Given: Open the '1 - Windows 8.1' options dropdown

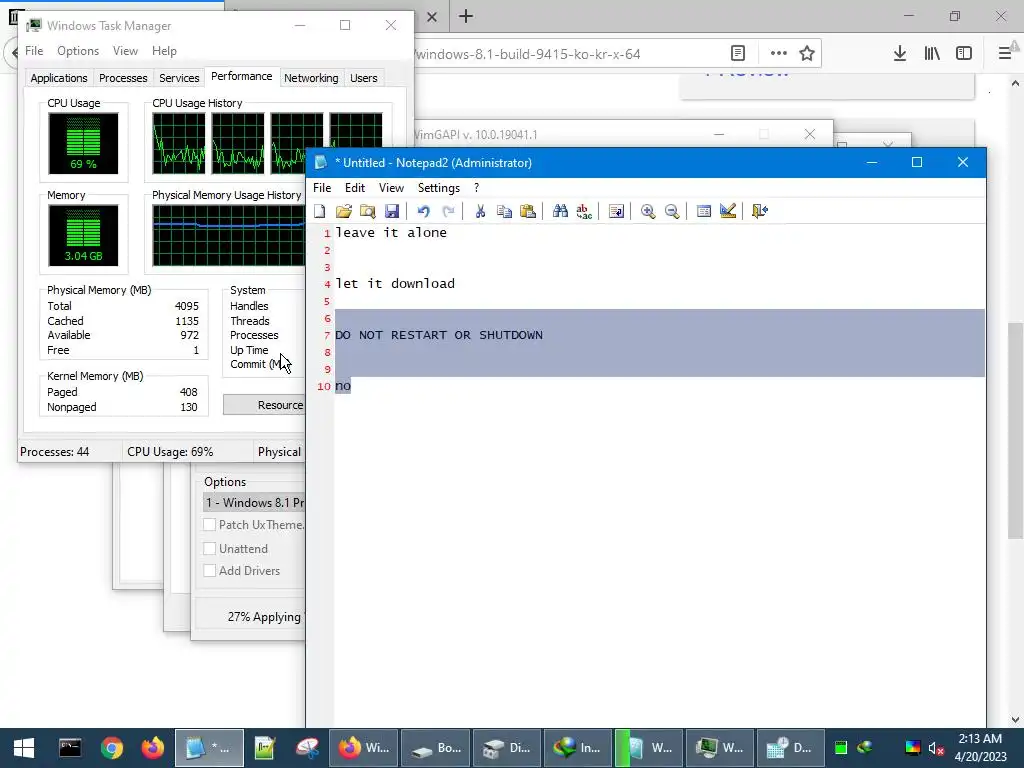Looking at the screenshot, I should tap(254, 502).
